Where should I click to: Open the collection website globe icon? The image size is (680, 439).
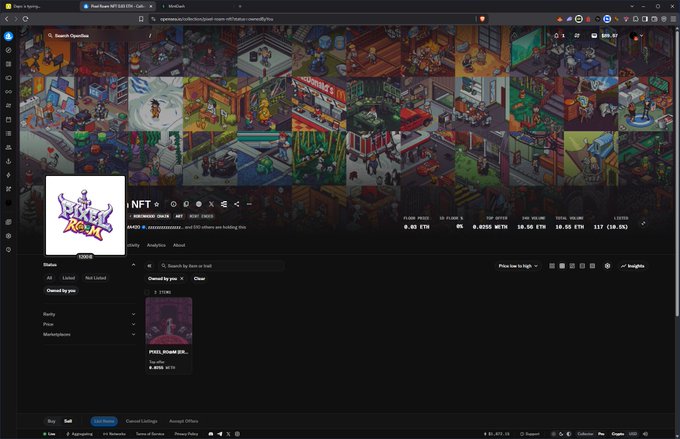point(199,204)
